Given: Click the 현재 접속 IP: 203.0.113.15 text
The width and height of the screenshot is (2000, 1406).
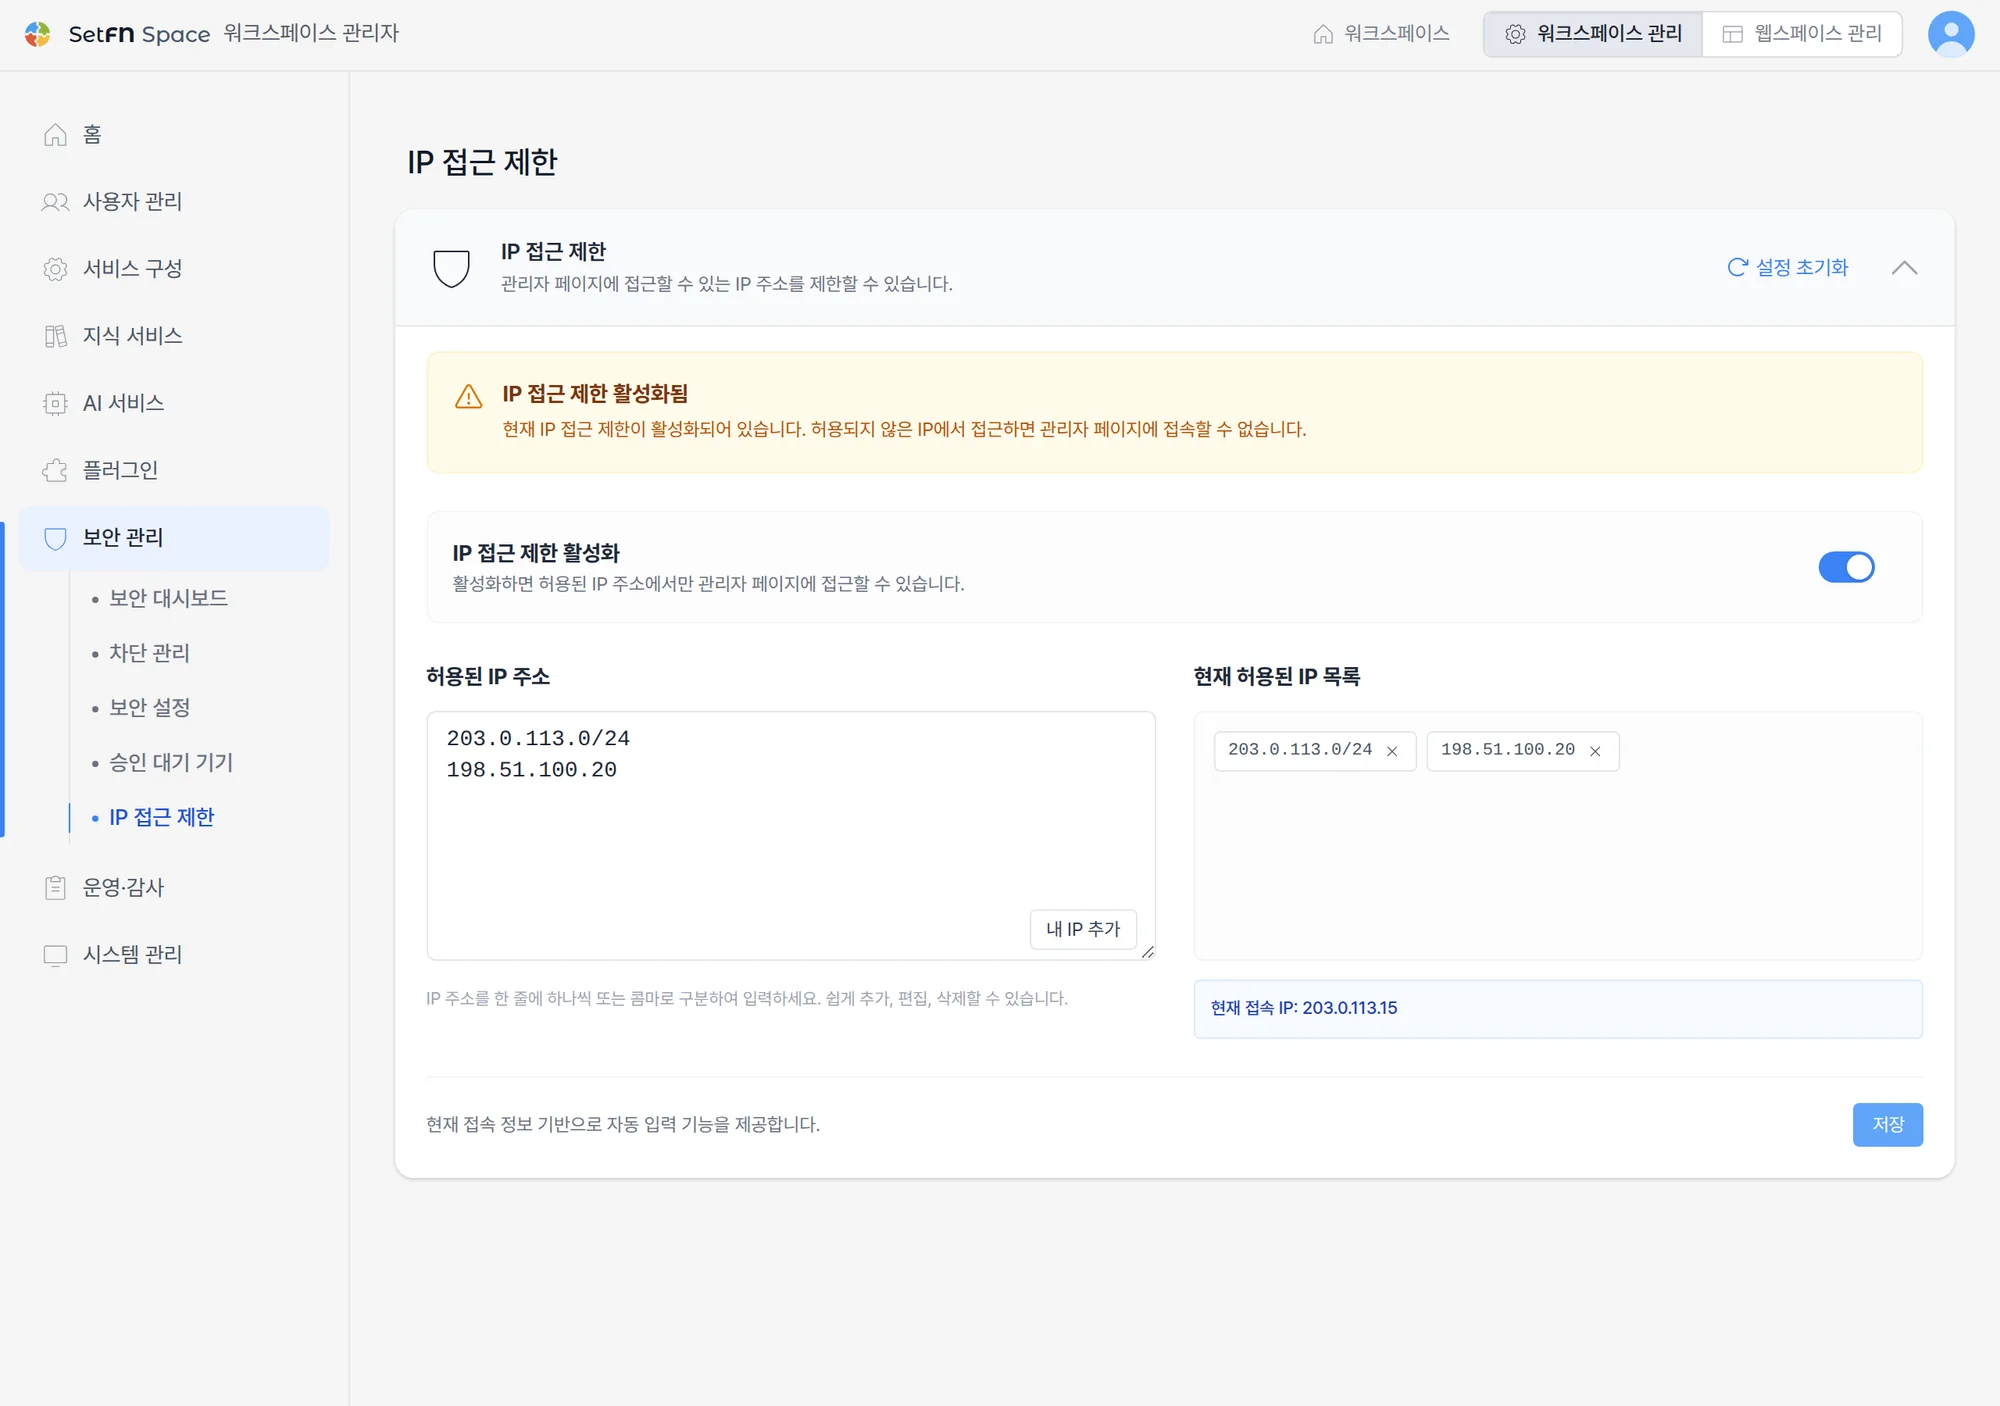Looking at the screenshot, I should tap(1304, 1008).
